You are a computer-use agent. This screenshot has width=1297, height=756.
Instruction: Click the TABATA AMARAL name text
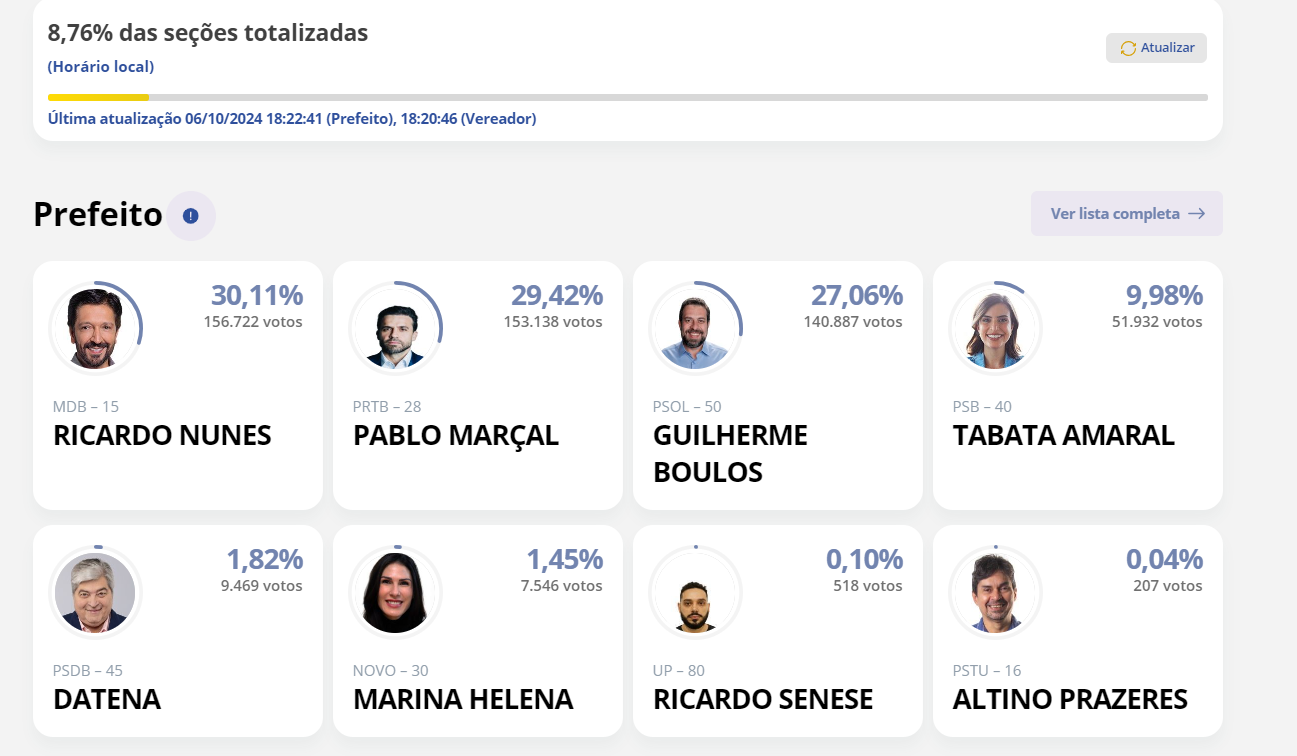pos(1064,436)
